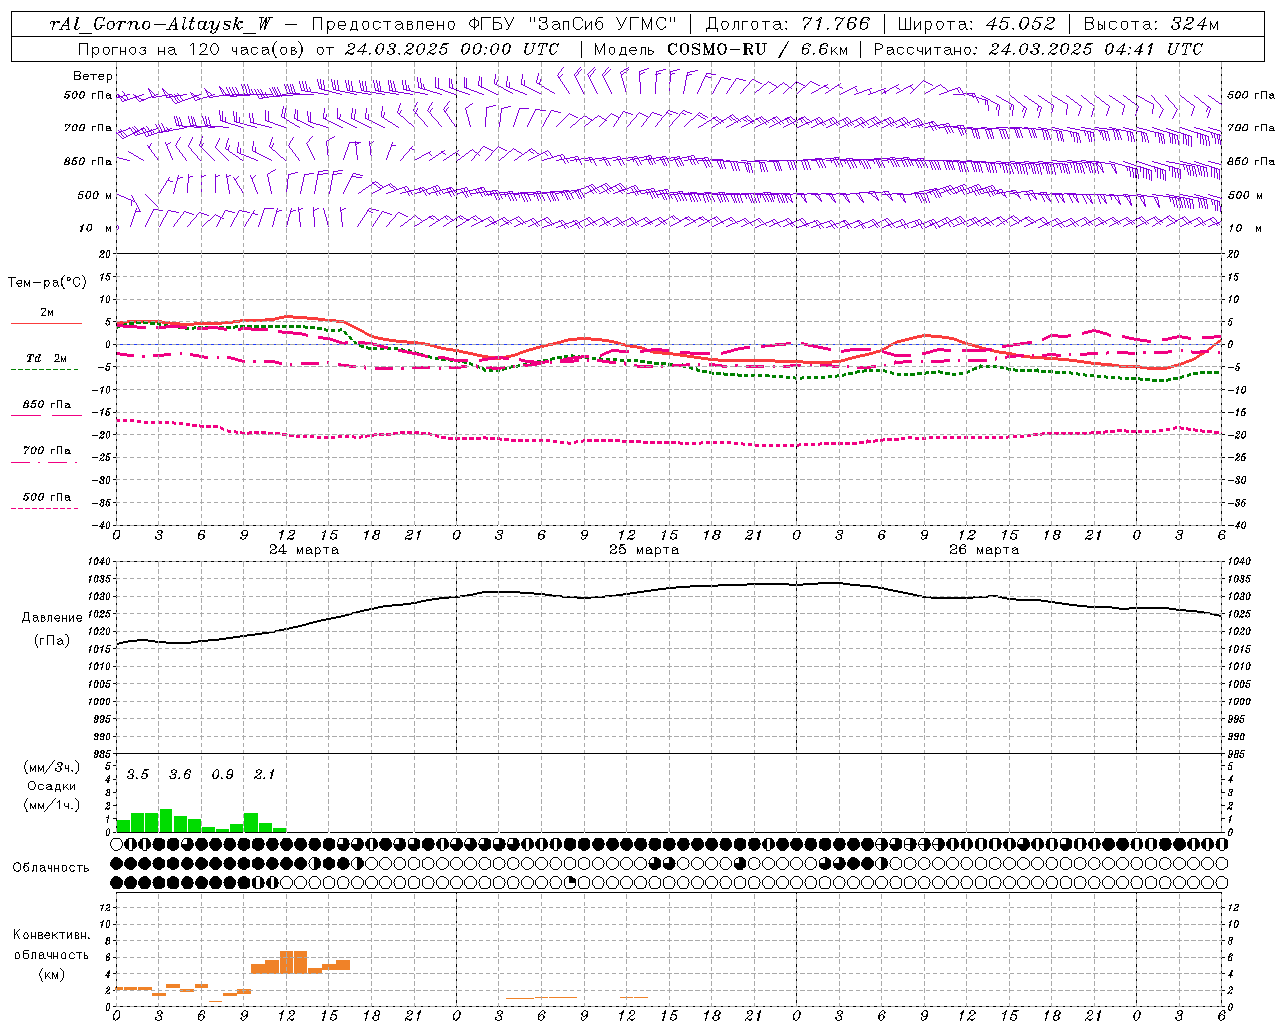The height and width of the screenshot is (1024, 1280).
Task: Click the Td 2м dew point legend entry
Action: 47,358
